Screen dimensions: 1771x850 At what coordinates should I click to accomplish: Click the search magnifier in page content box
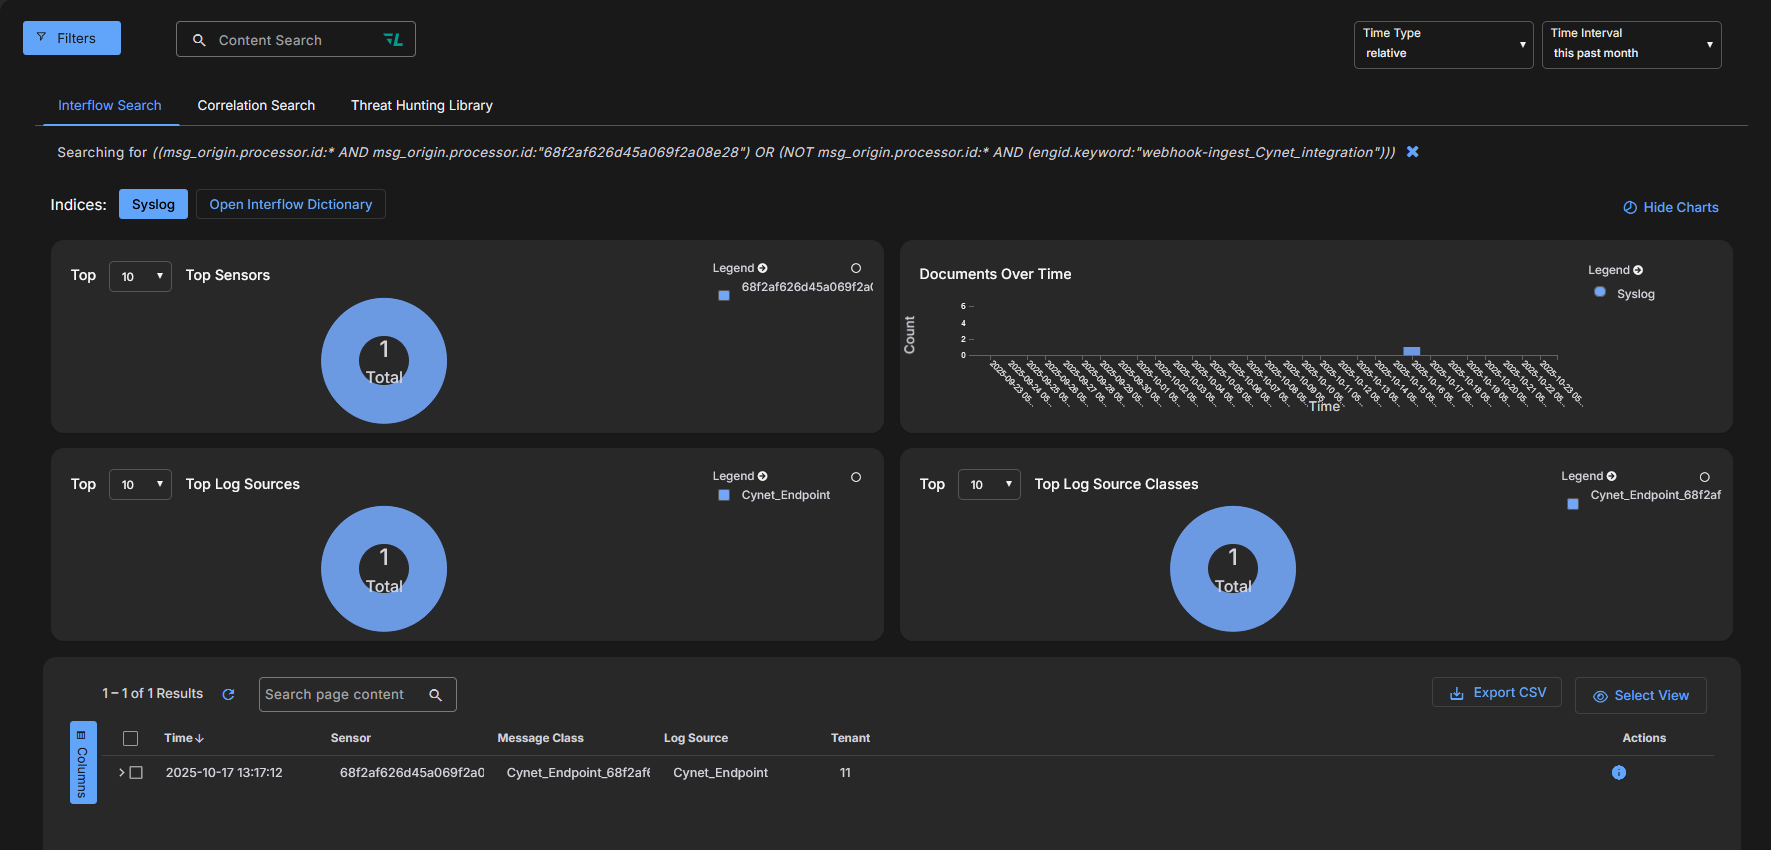coord(436,695)
